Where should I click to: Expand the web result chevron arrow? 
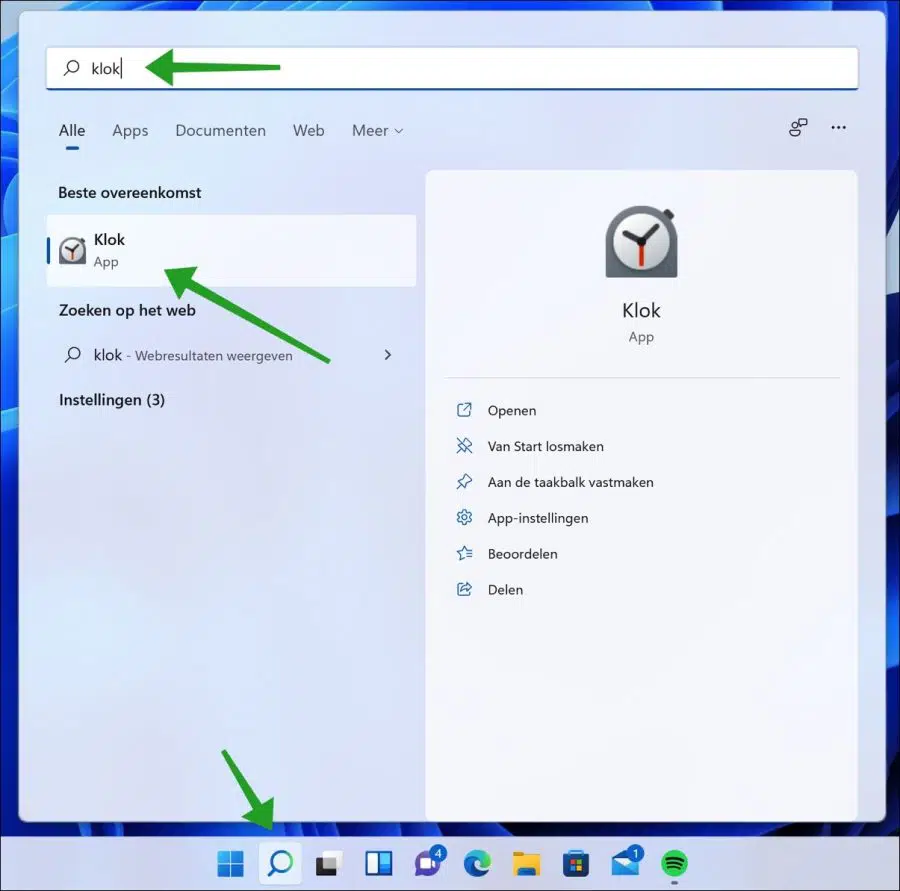point(387,355)
